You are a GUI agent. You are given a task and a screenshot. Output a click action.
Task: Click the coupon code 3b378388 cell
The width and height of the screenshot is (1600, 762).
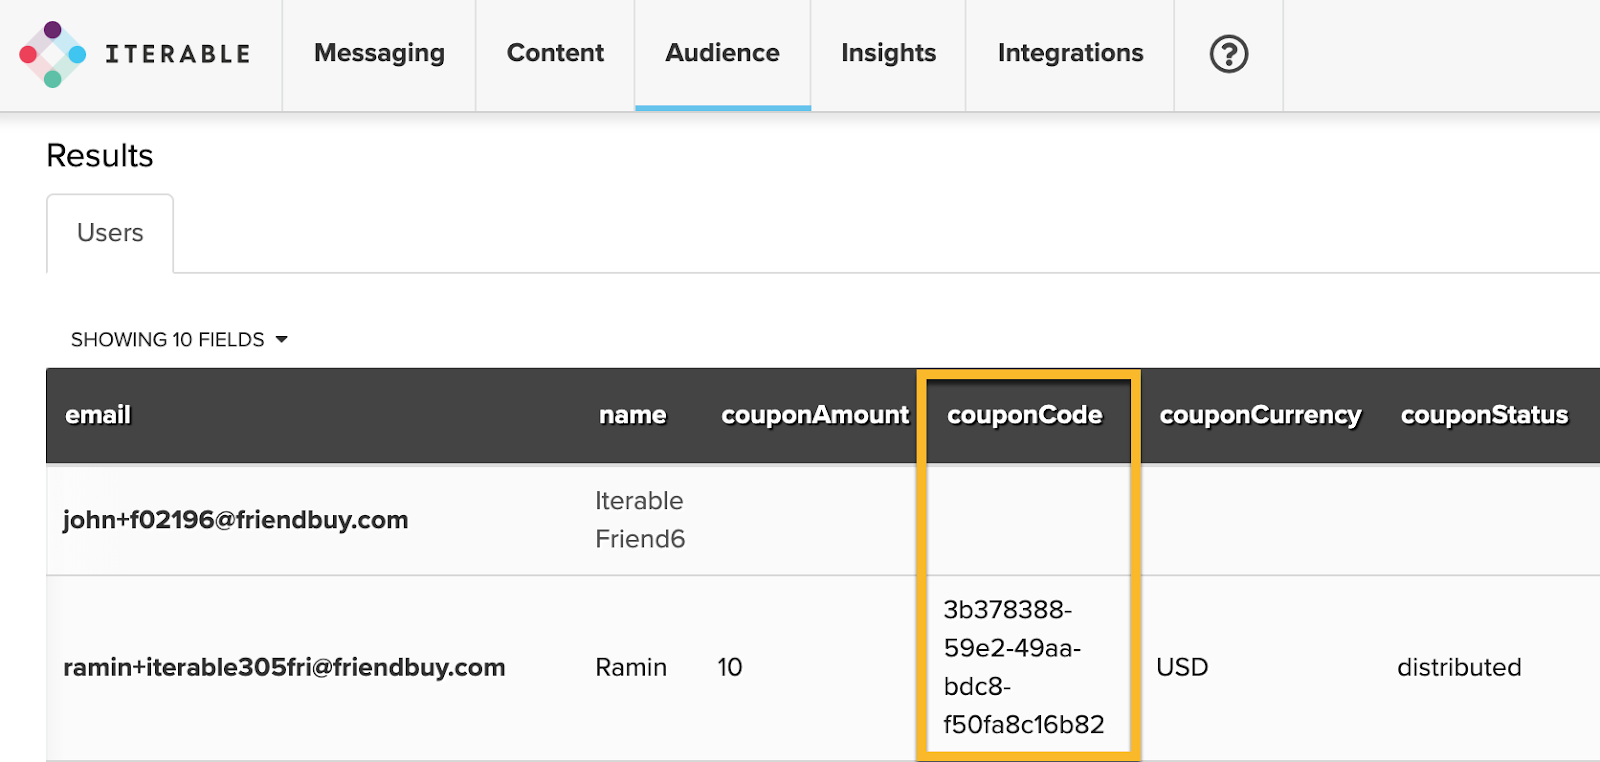coord(1023,667)
